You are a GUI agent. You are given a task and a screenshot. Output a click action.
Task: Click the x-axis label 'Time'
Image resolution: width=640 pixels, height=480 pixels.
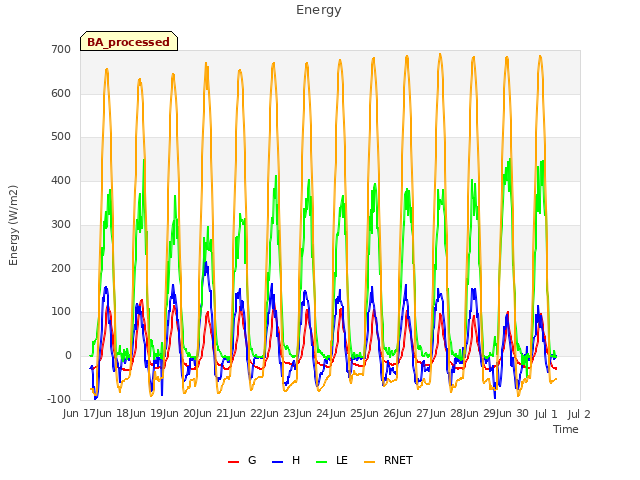pos(566,429)
